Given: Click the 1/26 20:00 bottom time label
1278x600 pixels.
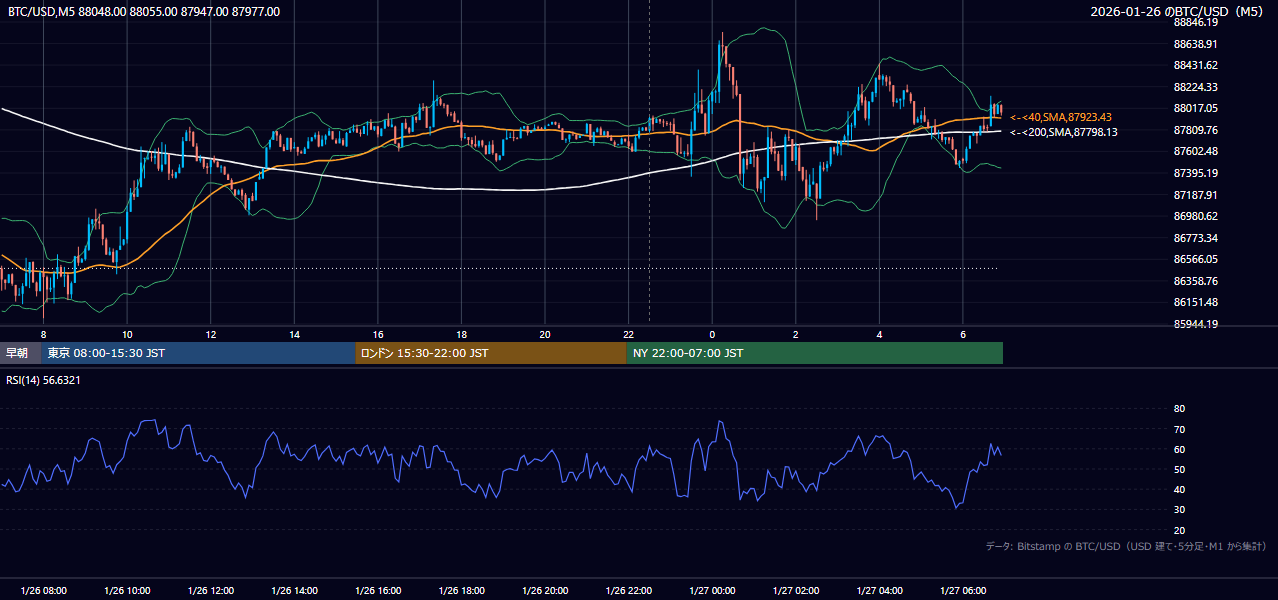Looking at the screenshot, I should coord(544,591).
